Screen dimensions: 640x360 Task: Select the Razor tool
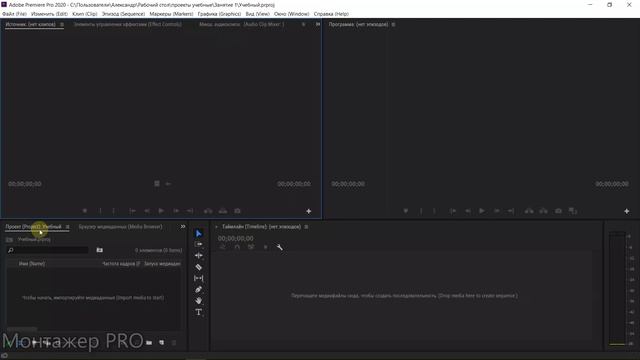tap(199, 267)
